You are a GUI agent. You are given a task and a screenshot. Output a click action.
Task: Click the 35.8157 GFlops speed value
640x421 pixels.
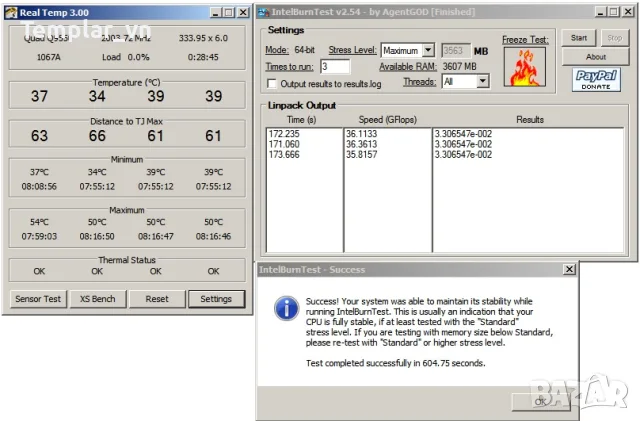coord(362,155)
